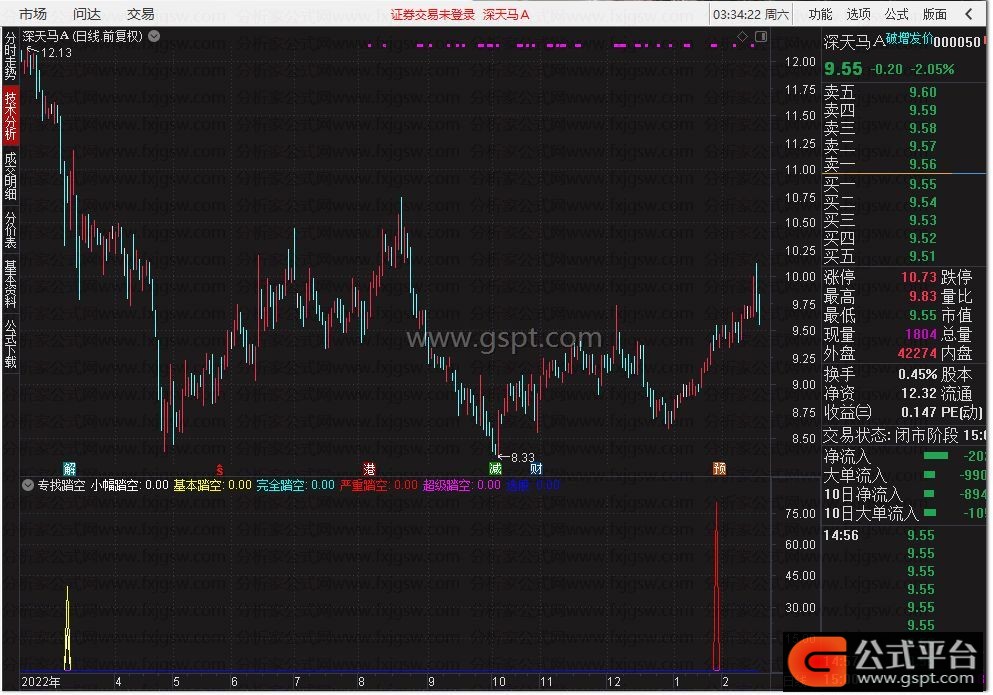The image size is (993, 695).
Task: Open the 选项 menu
Action: tap(858, 14)
